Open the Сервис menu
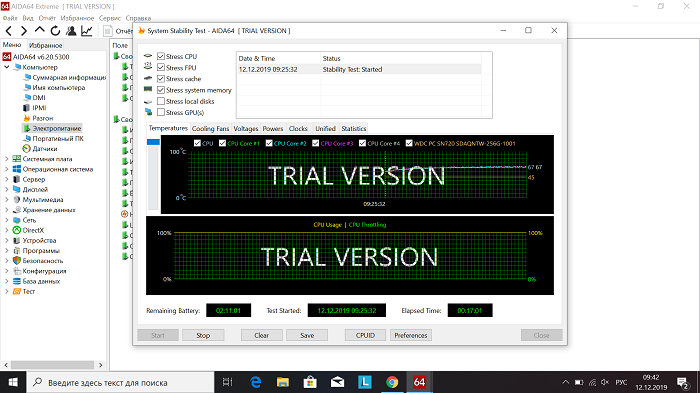Viewport: 700px width, 393px height. pyautogui.click(x=110, y=18)
